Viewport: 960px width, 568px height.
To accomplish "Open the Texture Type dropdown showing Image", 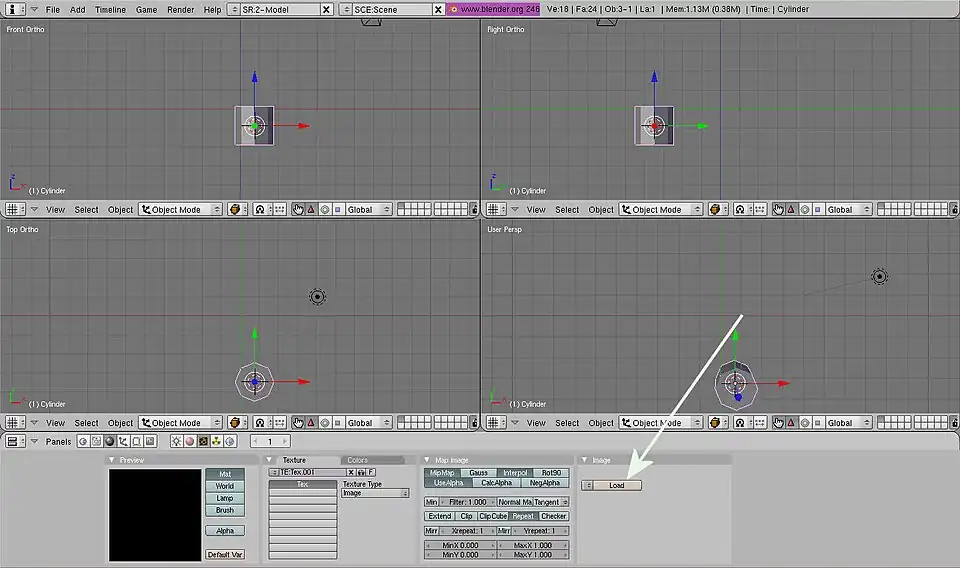I will coord(375,493).
